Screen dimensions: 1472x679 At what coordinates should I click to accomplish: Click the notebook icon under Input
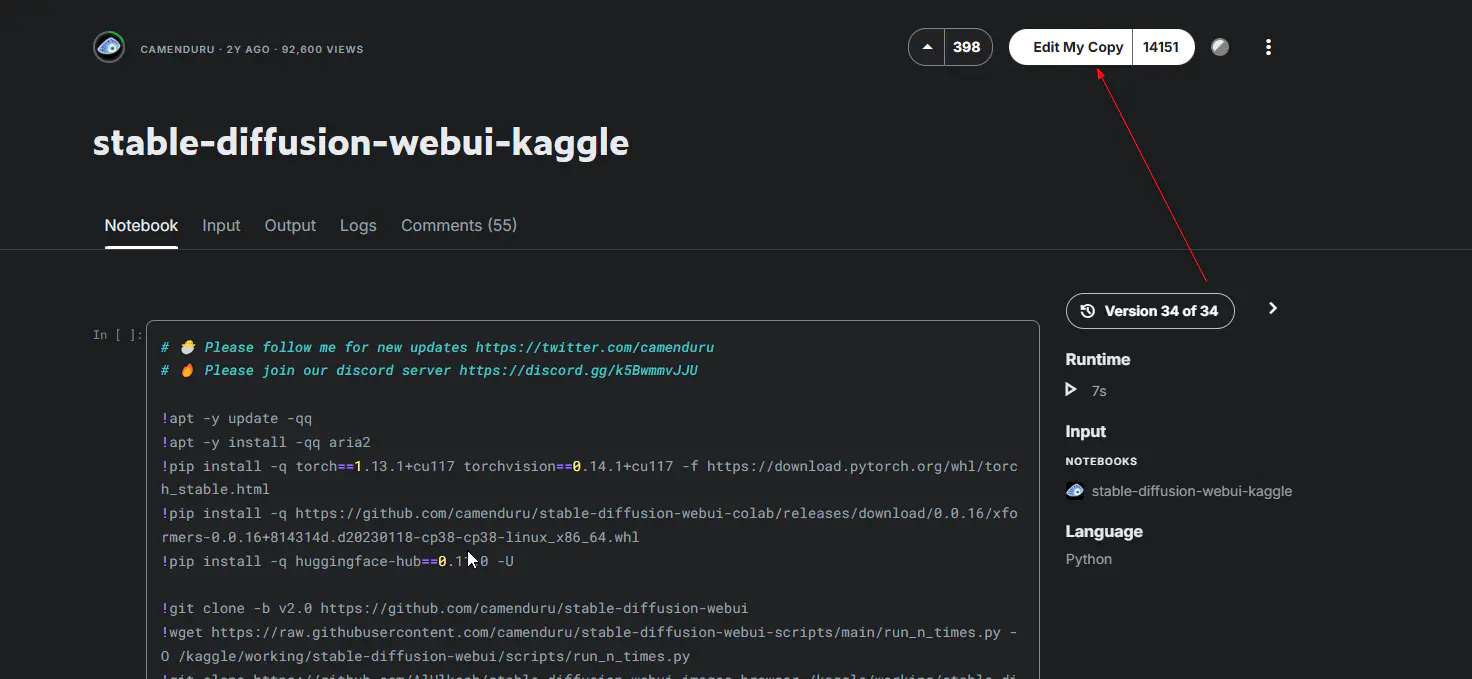coord(1075,491)
